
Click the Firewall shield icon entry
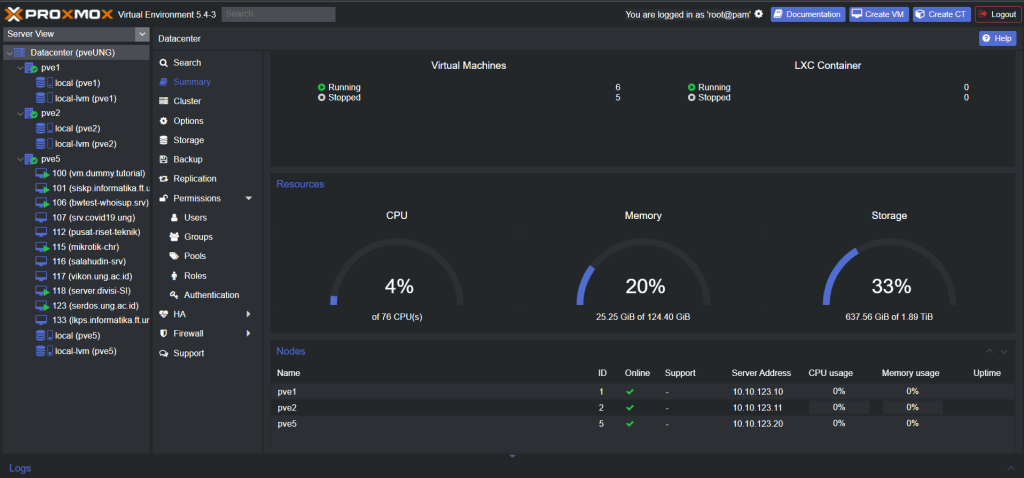[163, 334]
